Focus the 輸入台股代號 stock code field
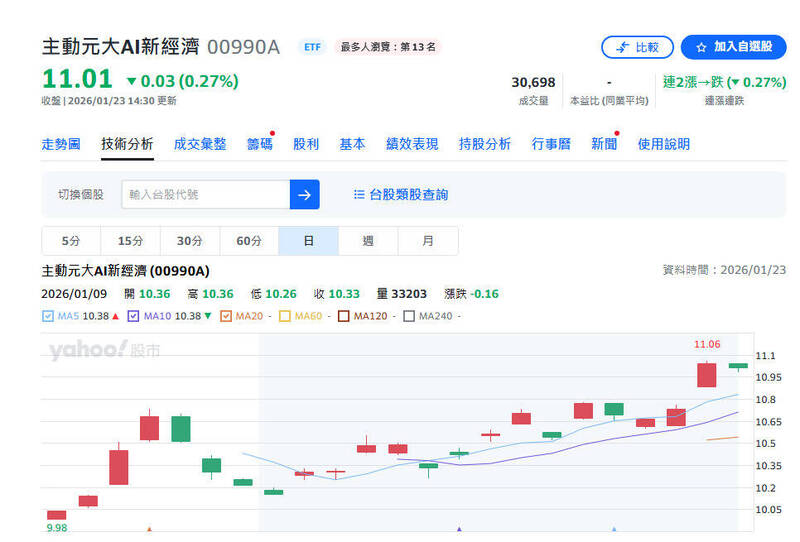This screenshot has height=542, width=800. (206, 194)
